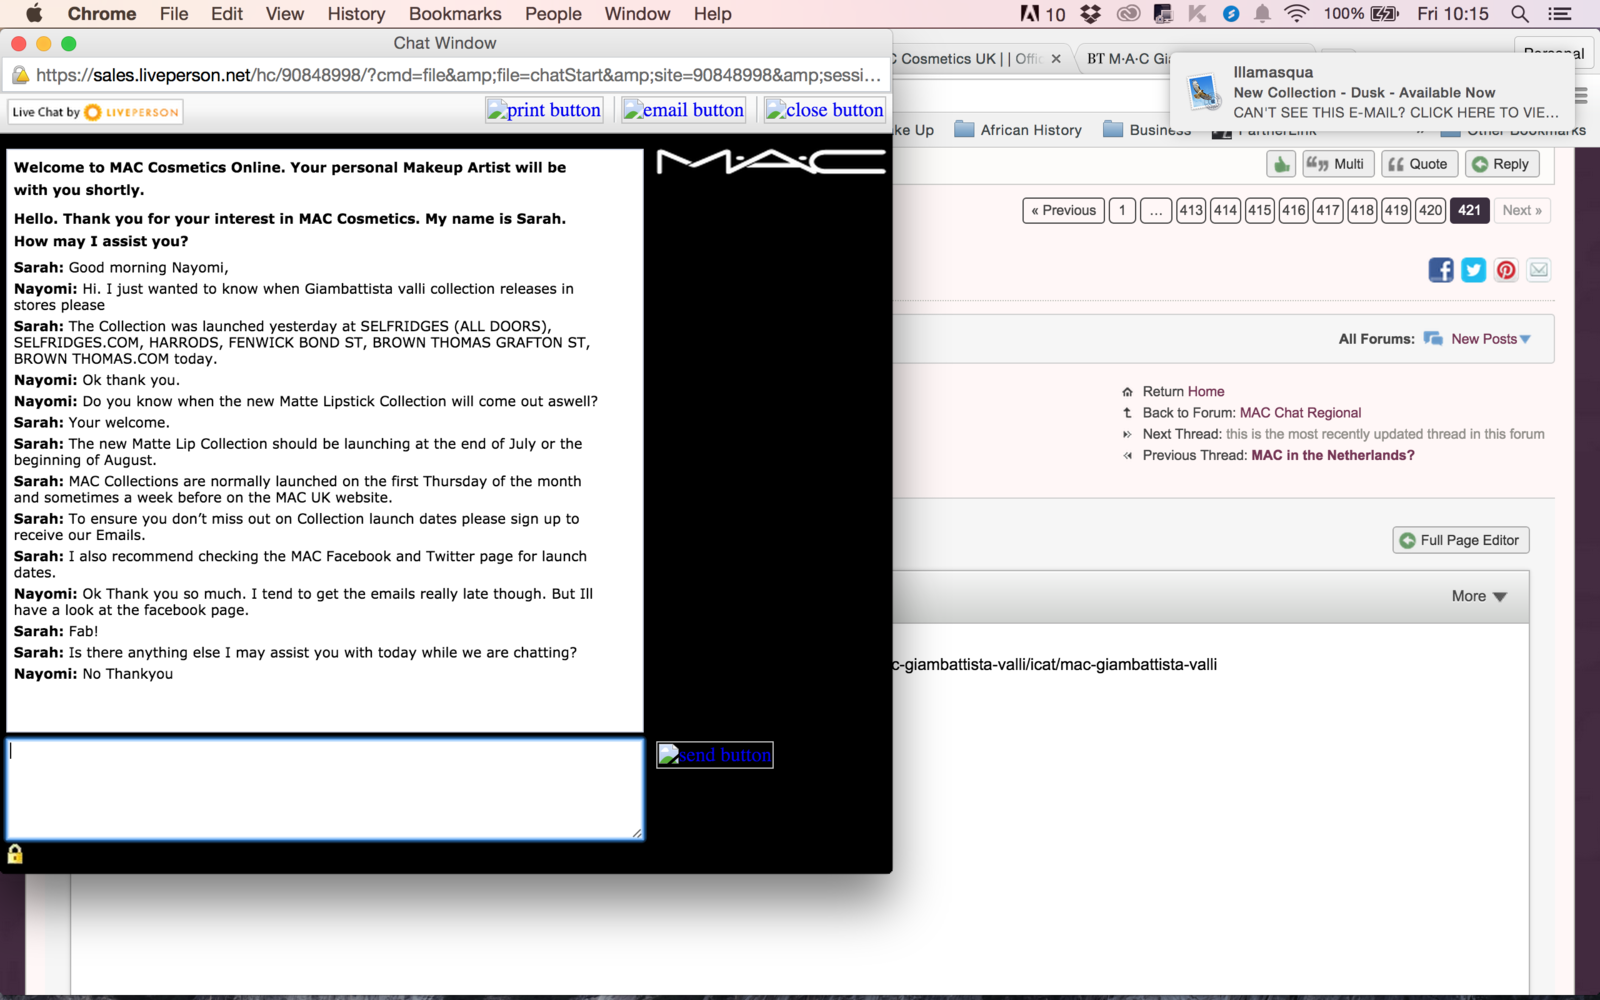1600x1000 pixels.
Task: Click the Fri 10:15 clock
Action: tap(1453, 14)
